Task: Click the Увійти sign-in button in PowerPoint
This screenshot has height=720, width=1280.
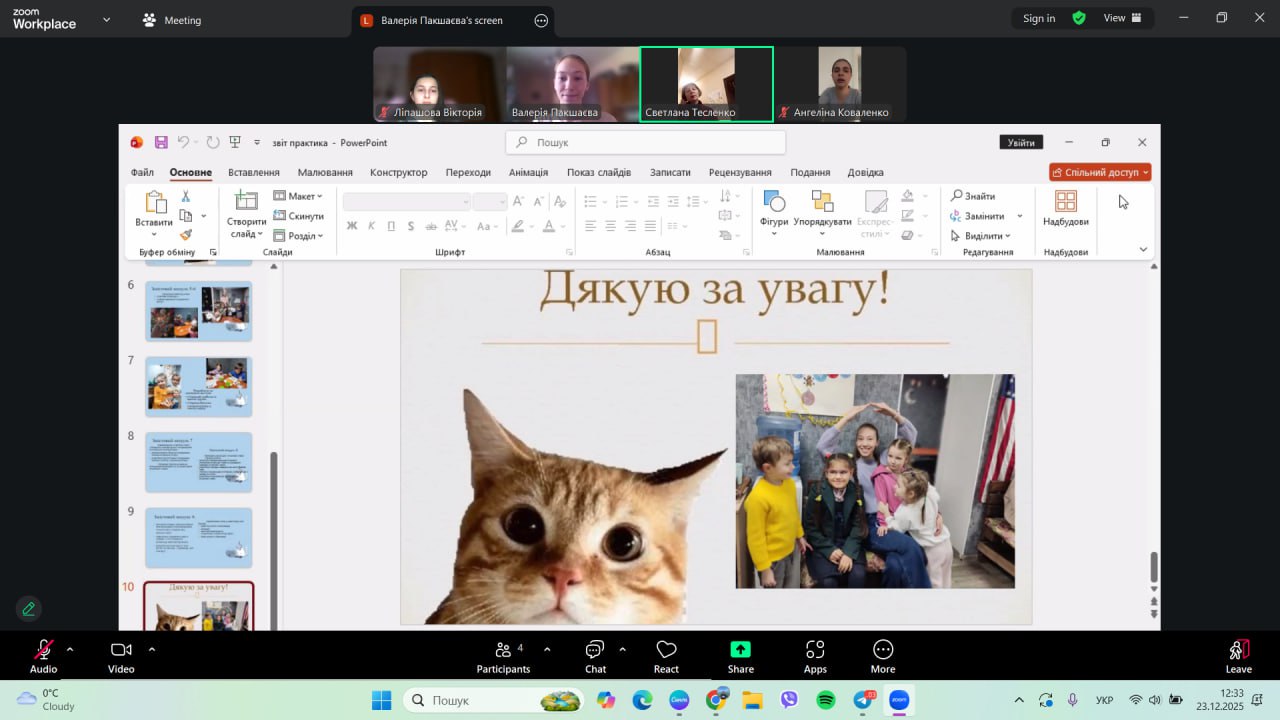Action: 1021,142
